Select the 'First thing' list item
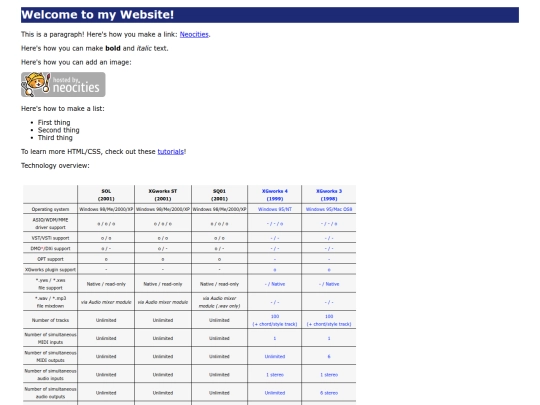The height and width of the screenshot is (405, 540). [54, 123]
